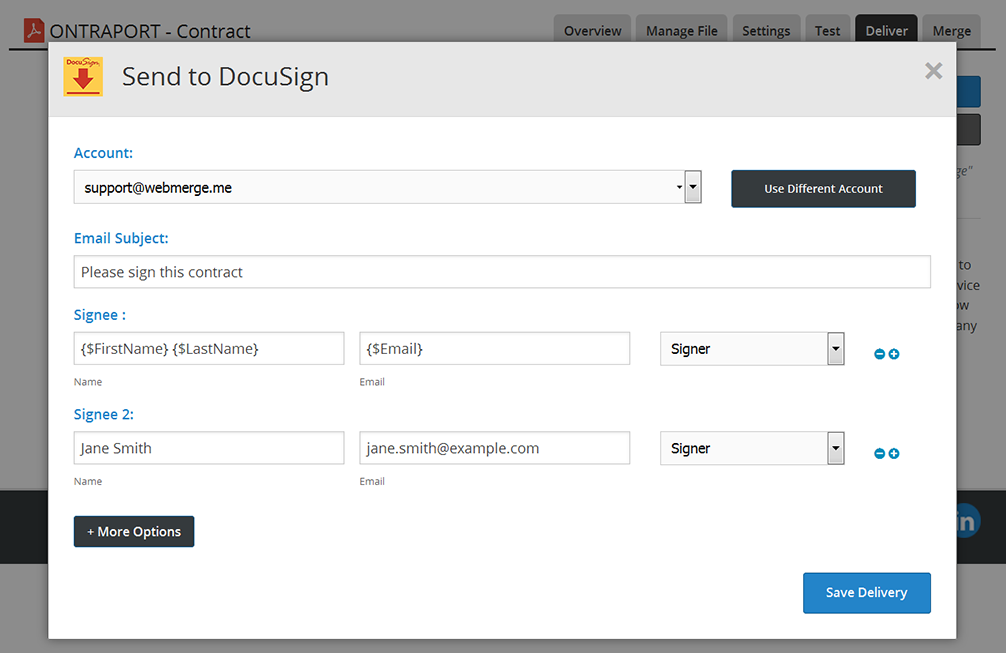
Task: Click the Email Subject input field
Action: (x=502, y=272)
